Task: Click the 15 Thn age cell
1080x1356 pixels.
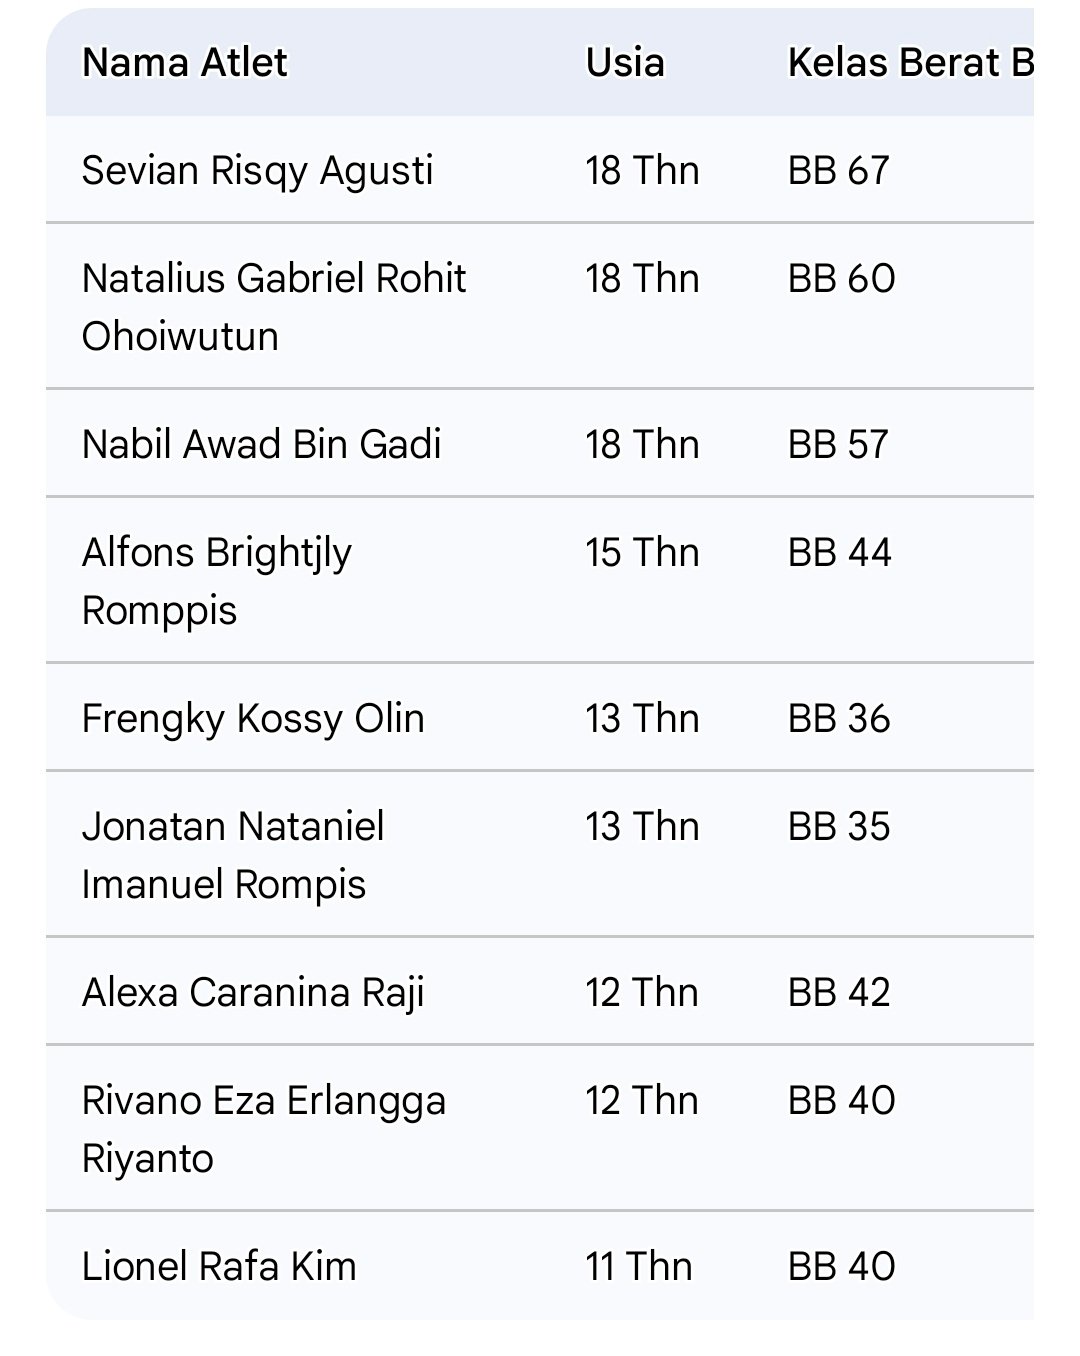Action: (642, 553)
